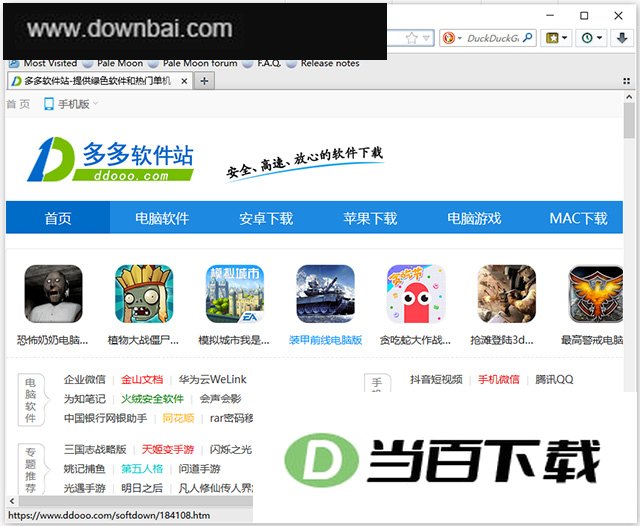Image resolution: width=640 pixels, height=526 pixels.
Task: Click the 华为云WeLink link
Action: [x=212, y=379]
